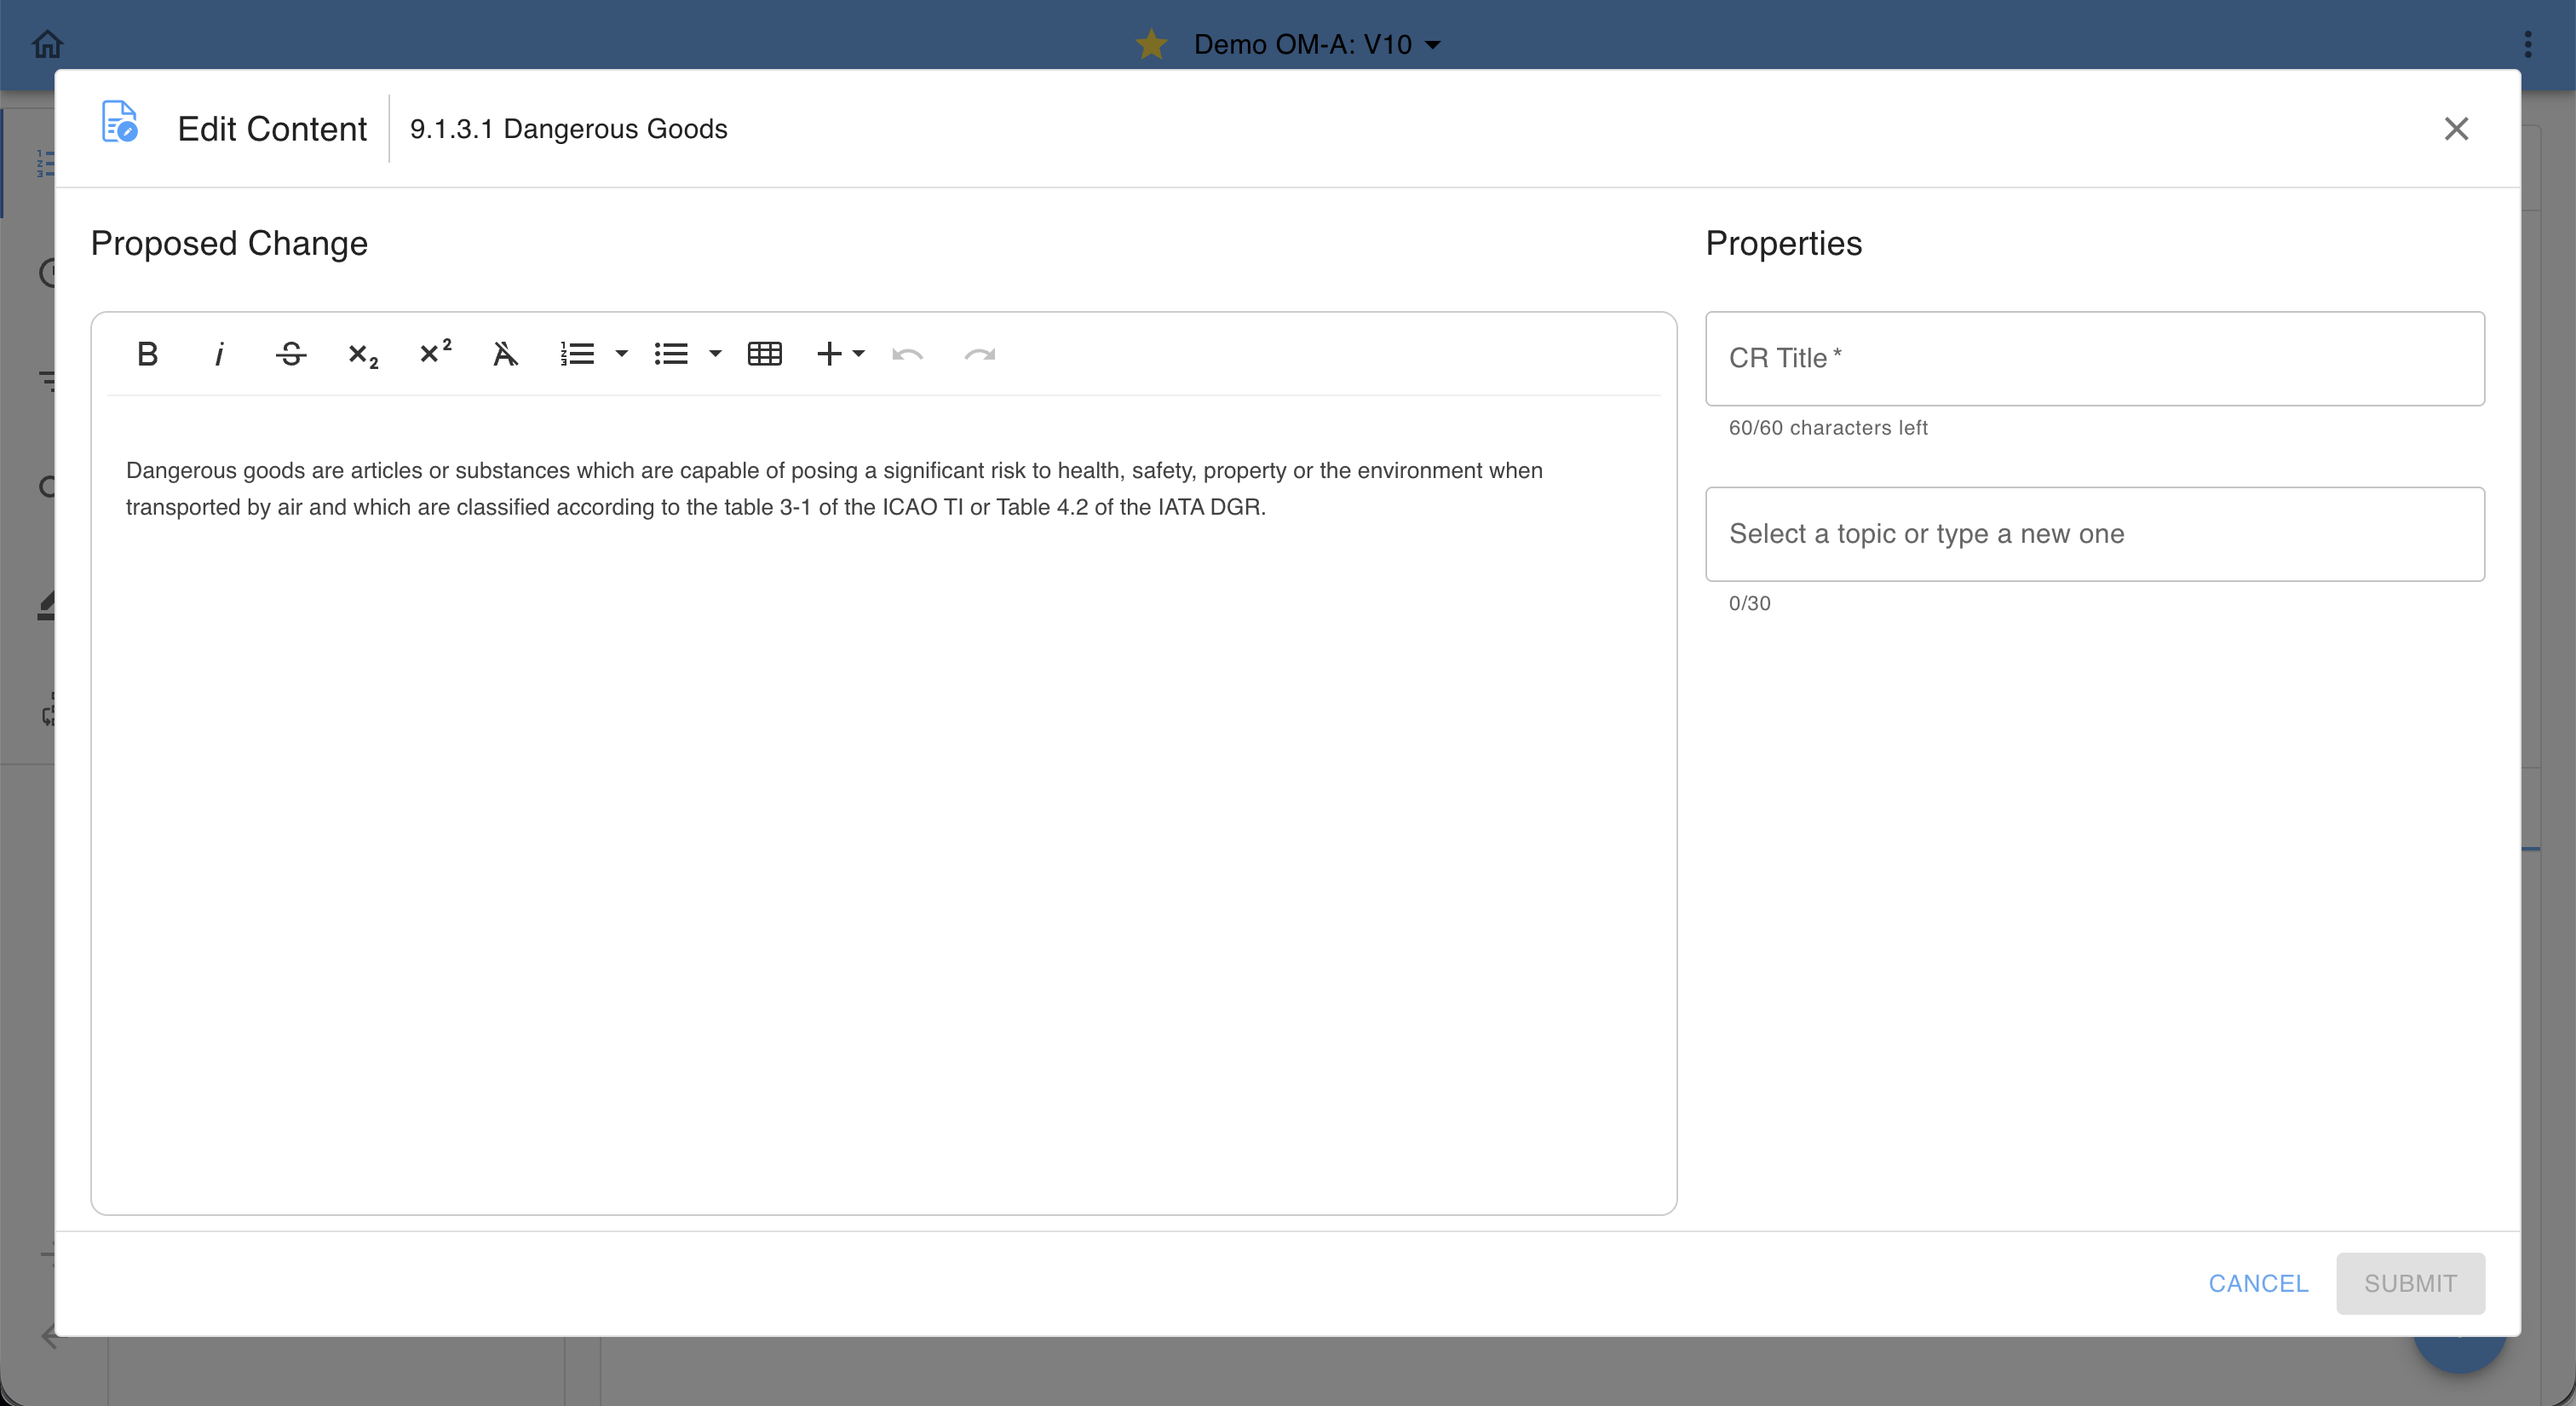Open the plus insert dropdown
Viewport: 2576px width, 1406px height.
(840, 354)
